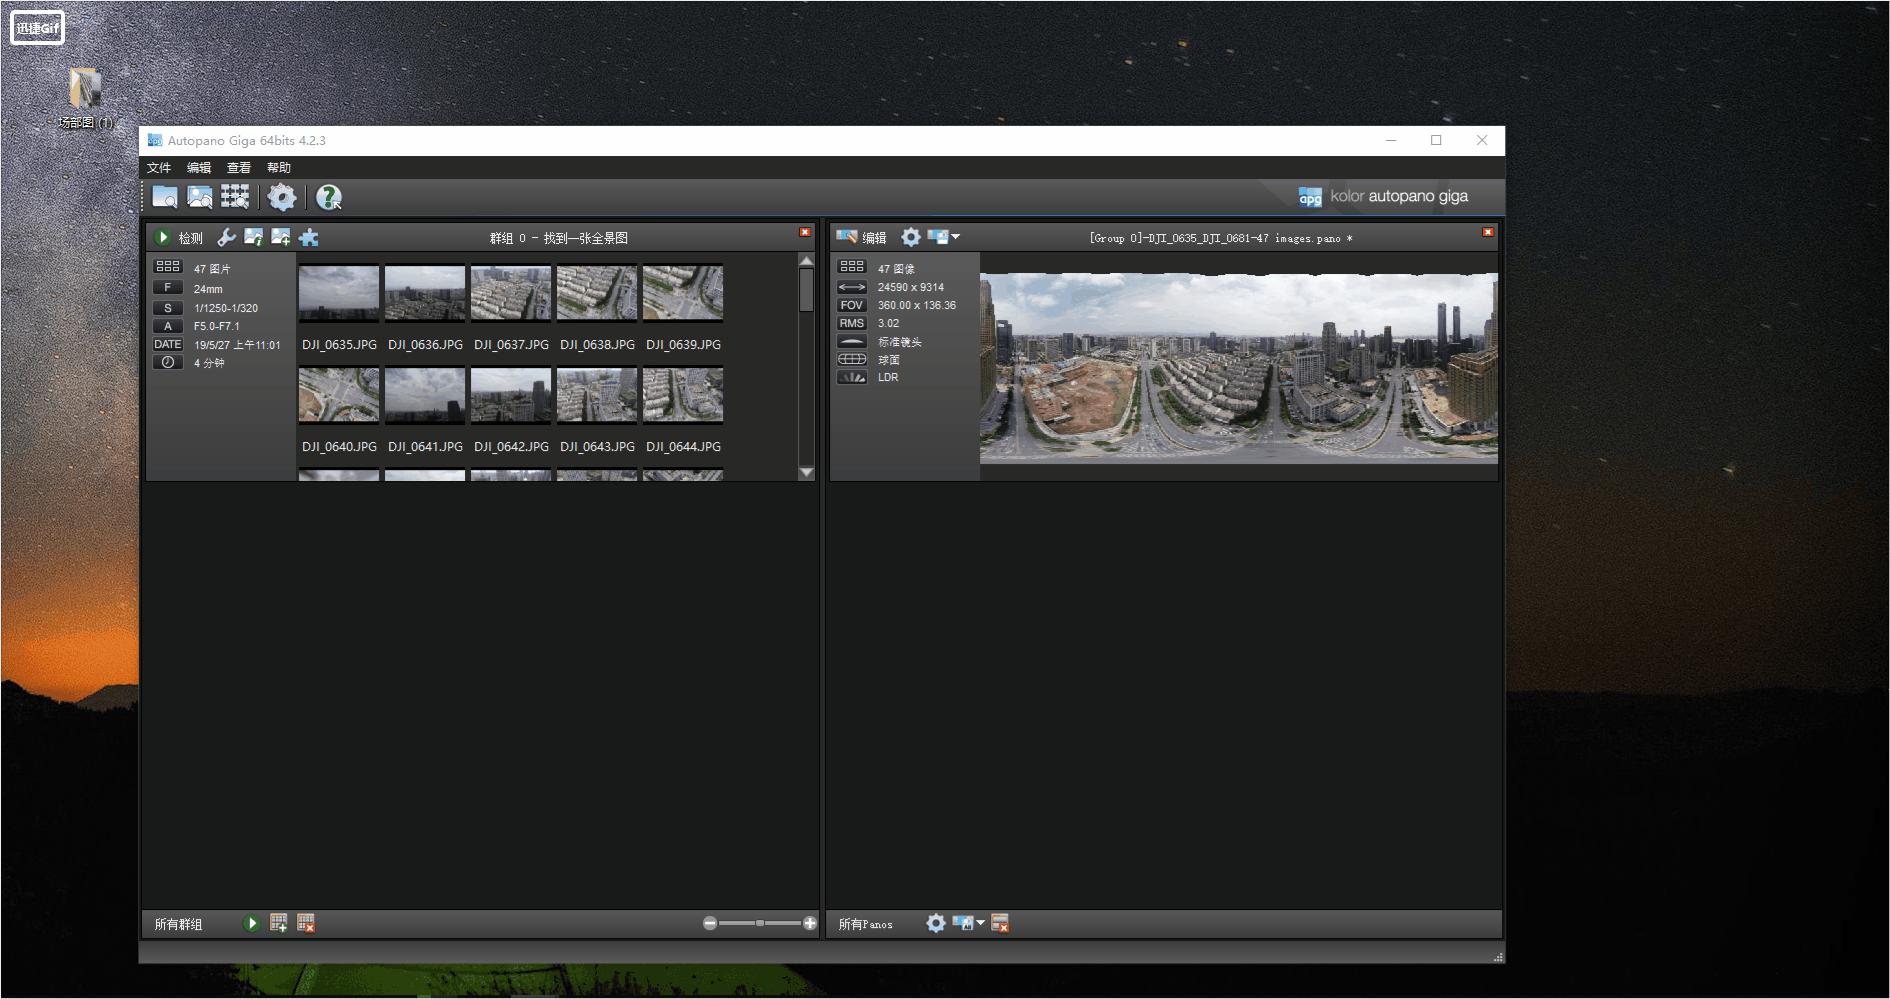Open the gigapixel grid import tool
This screenshot has width=1890, height=999.
[x=235, y=197]
